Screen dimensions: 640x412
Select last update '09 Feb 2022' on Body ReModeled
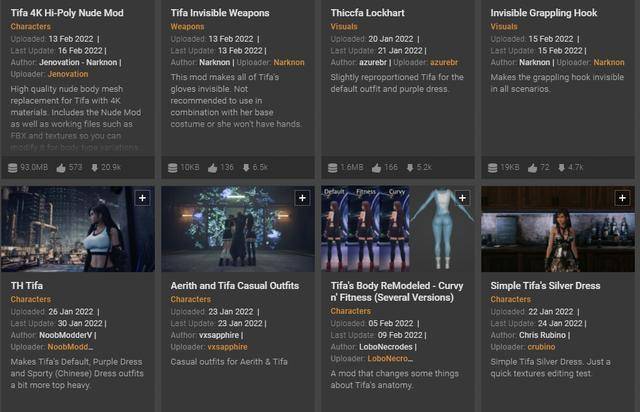pyautogui.click(x=400, y=335)
